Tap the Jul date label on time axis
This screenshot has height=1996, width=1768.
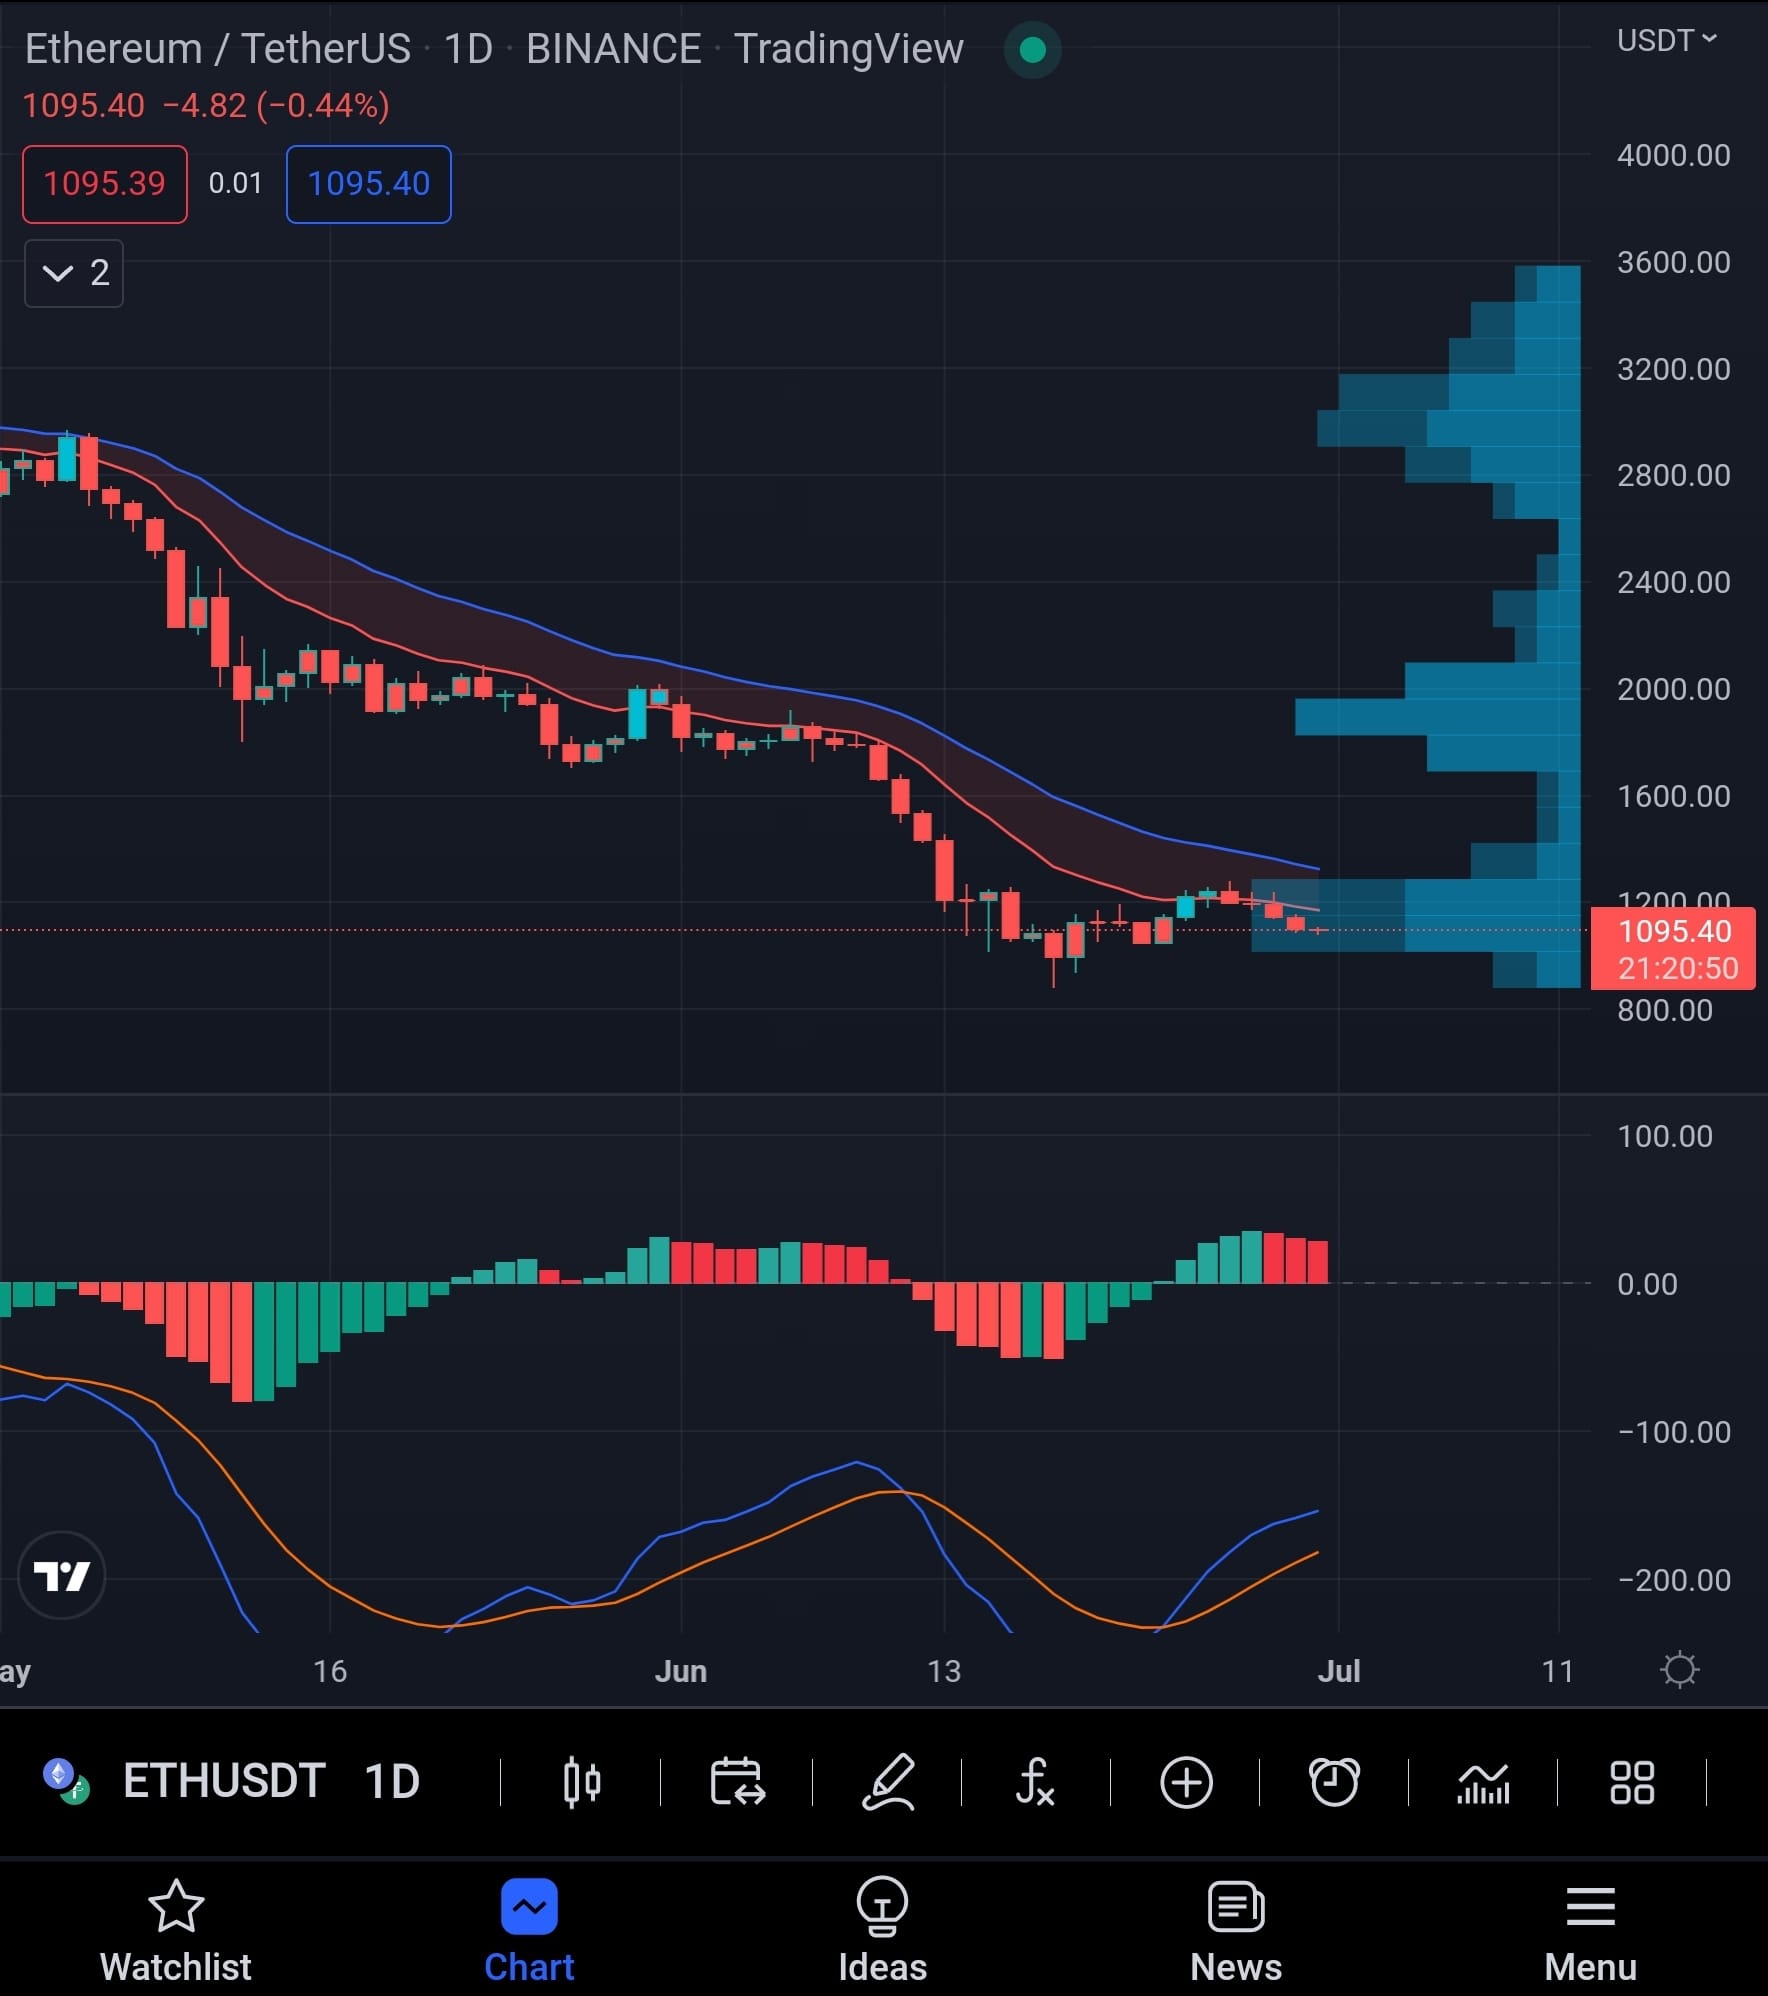click(1339, 1671)
